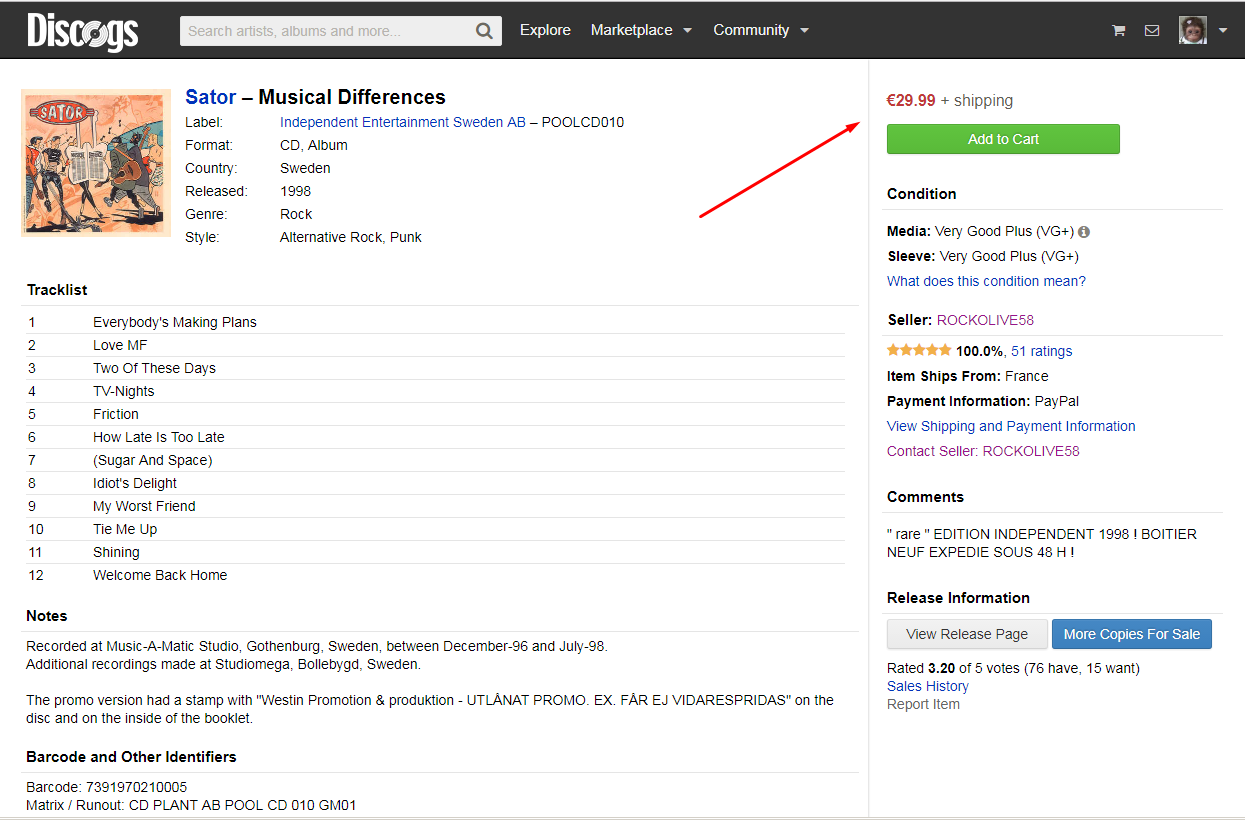Click the Media: Very Good Plus text
This screenshot has height=820, width=1245.
click(980, 231)
